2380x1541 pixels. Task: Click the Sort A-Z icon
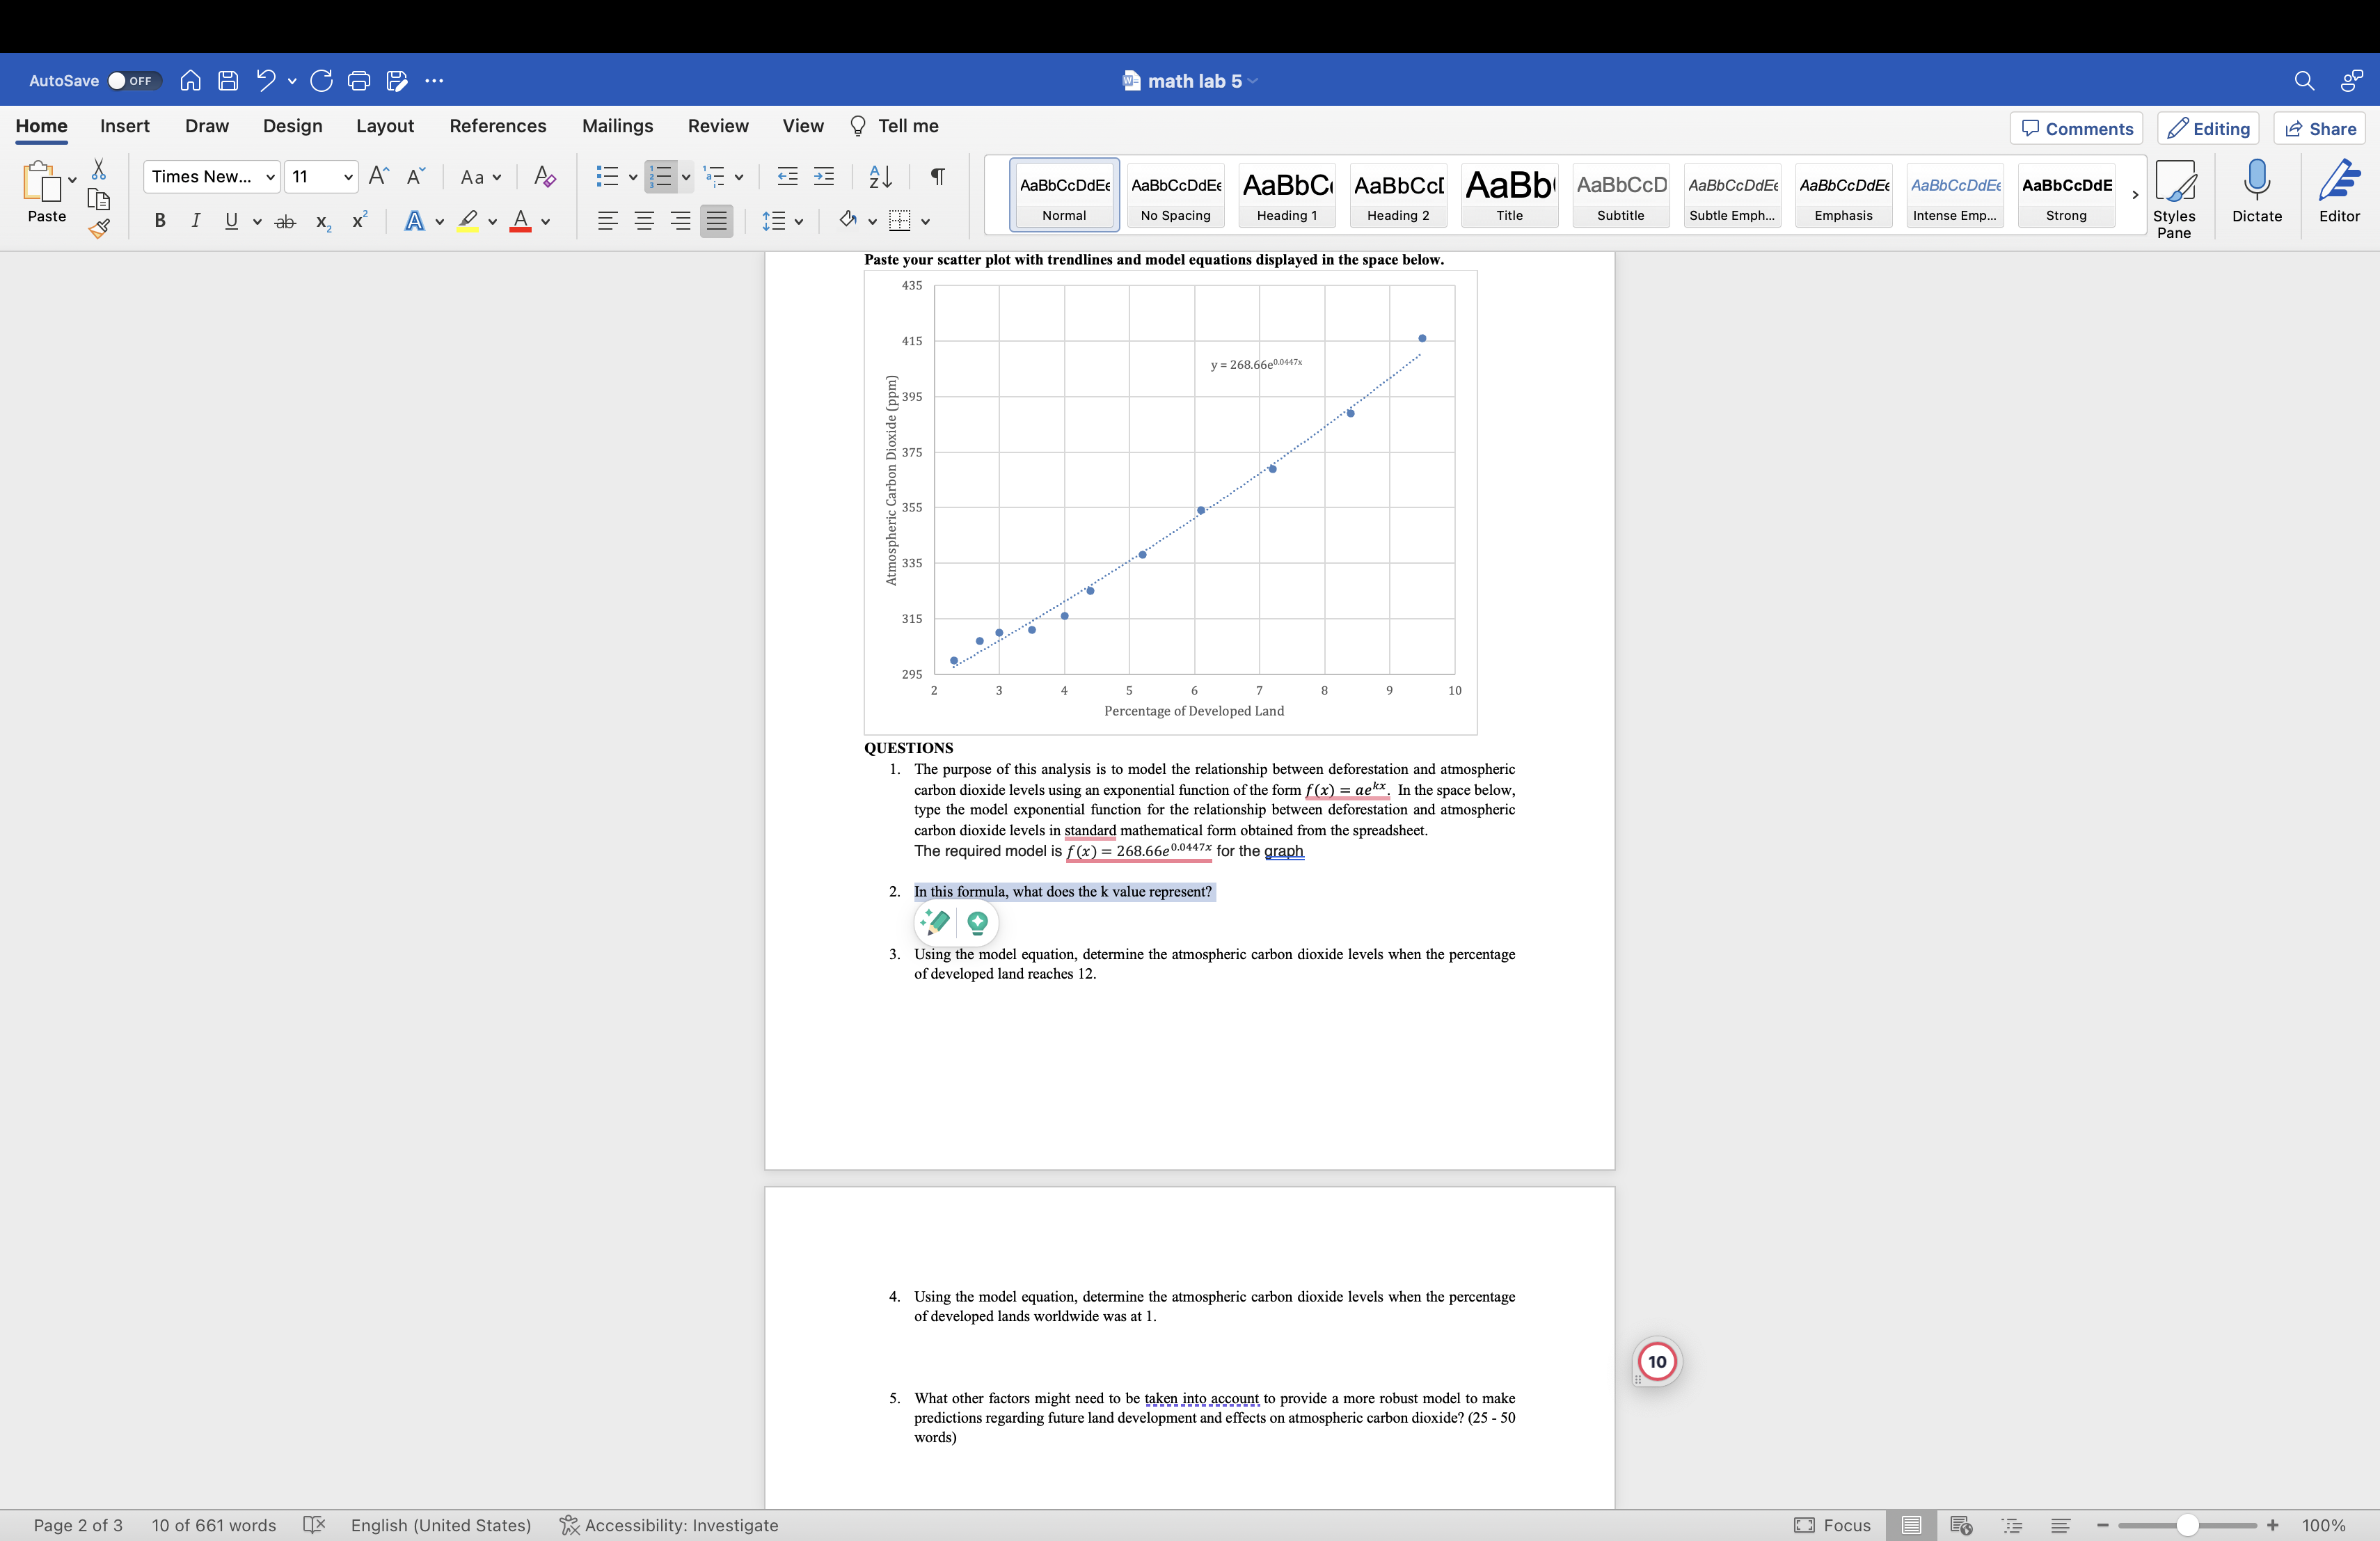(880, 177)
